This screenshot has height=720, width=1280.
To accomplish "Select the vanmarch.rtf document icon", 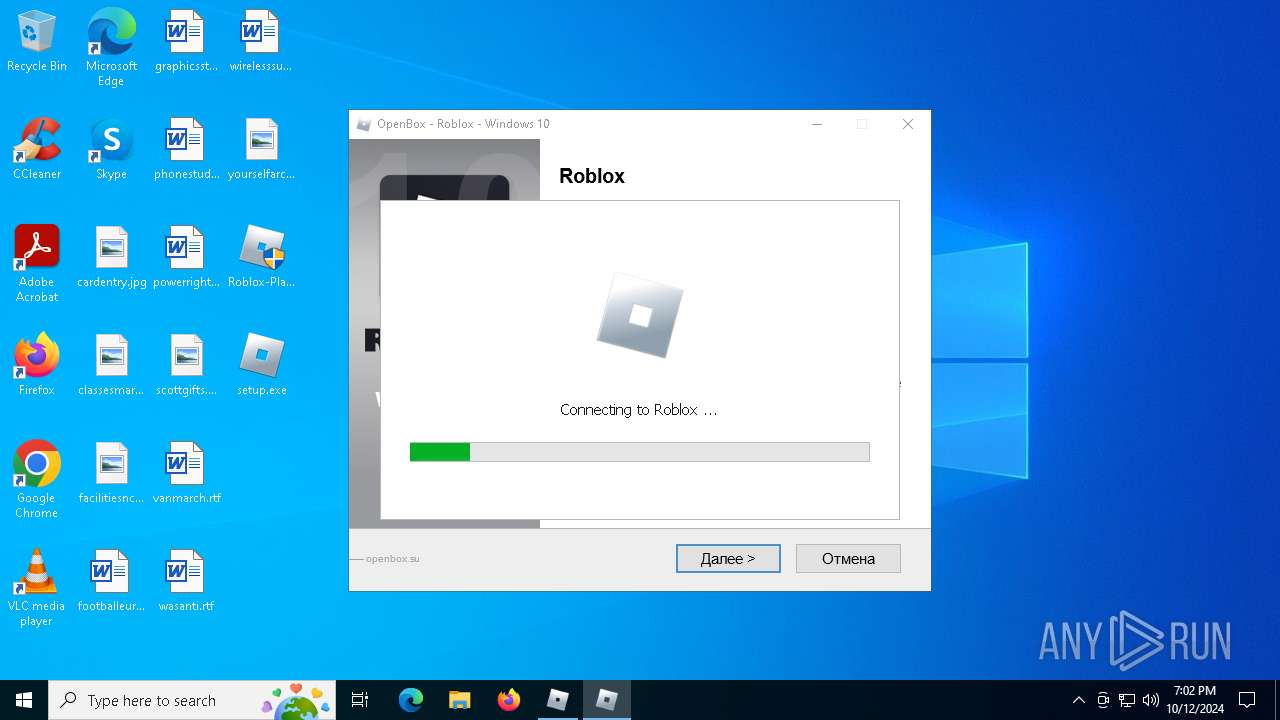I will point(186,473).
